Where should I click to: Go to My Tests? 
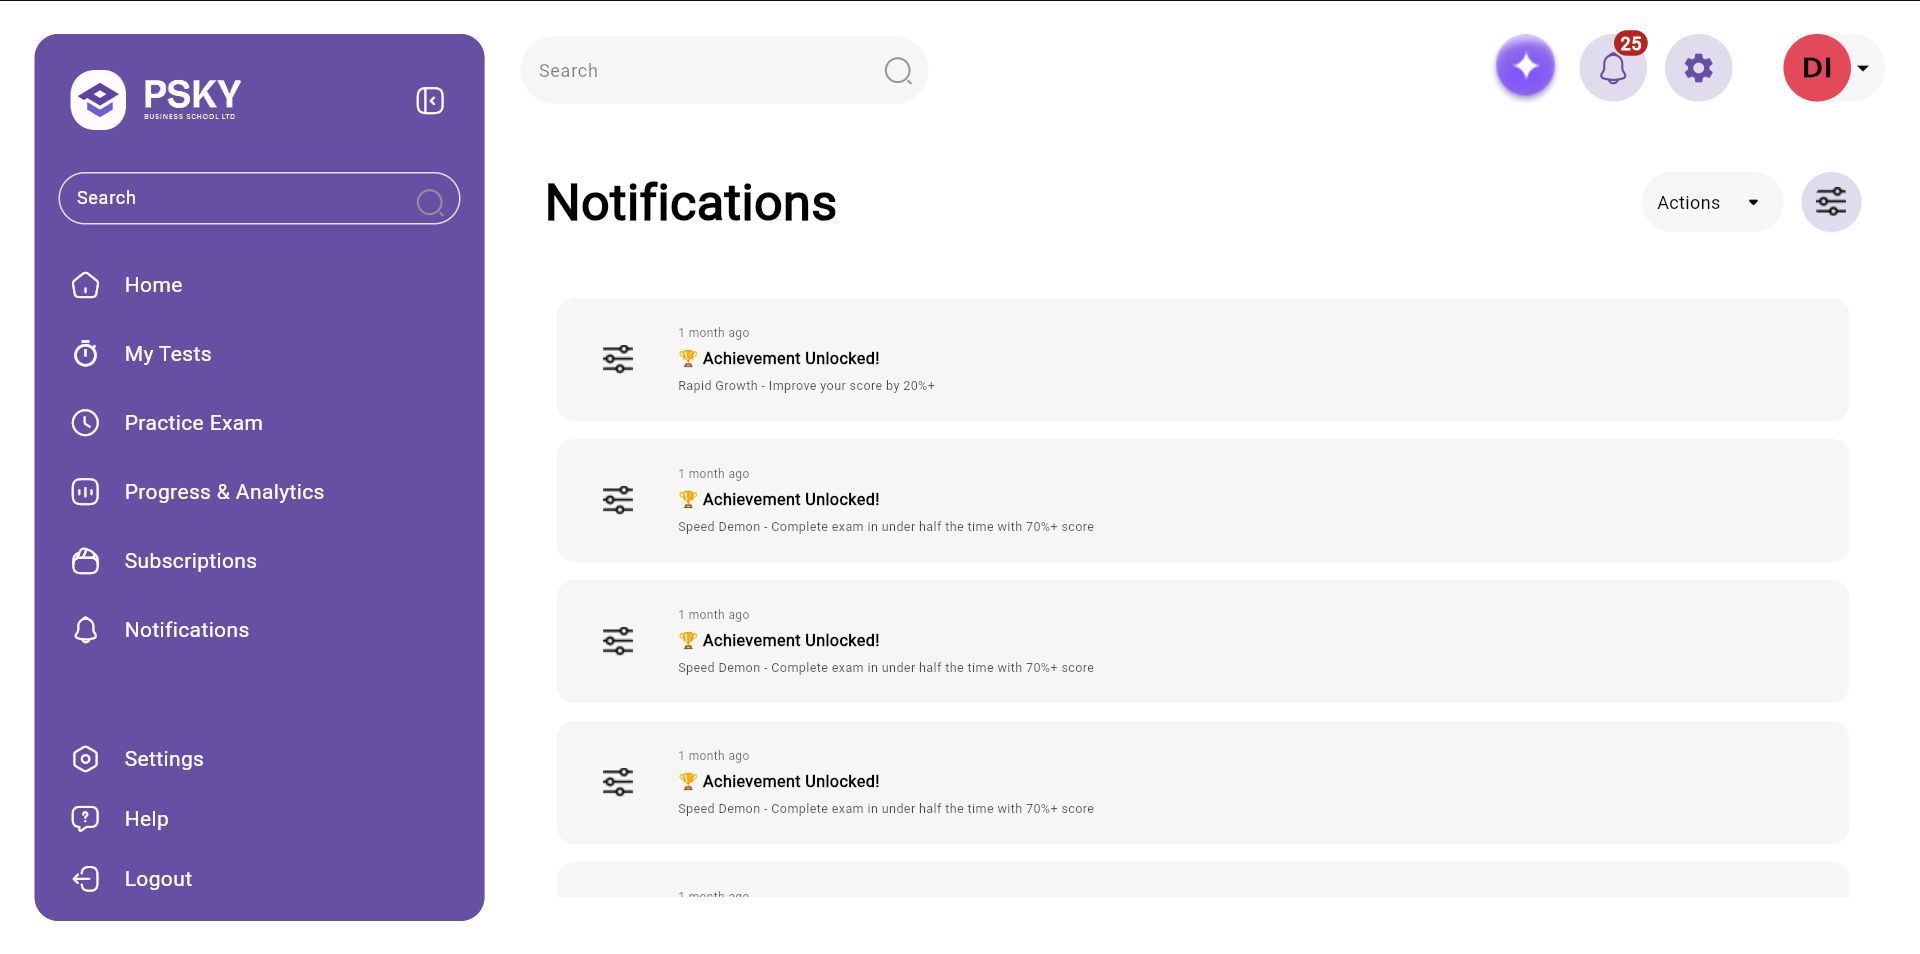(167, 354)
